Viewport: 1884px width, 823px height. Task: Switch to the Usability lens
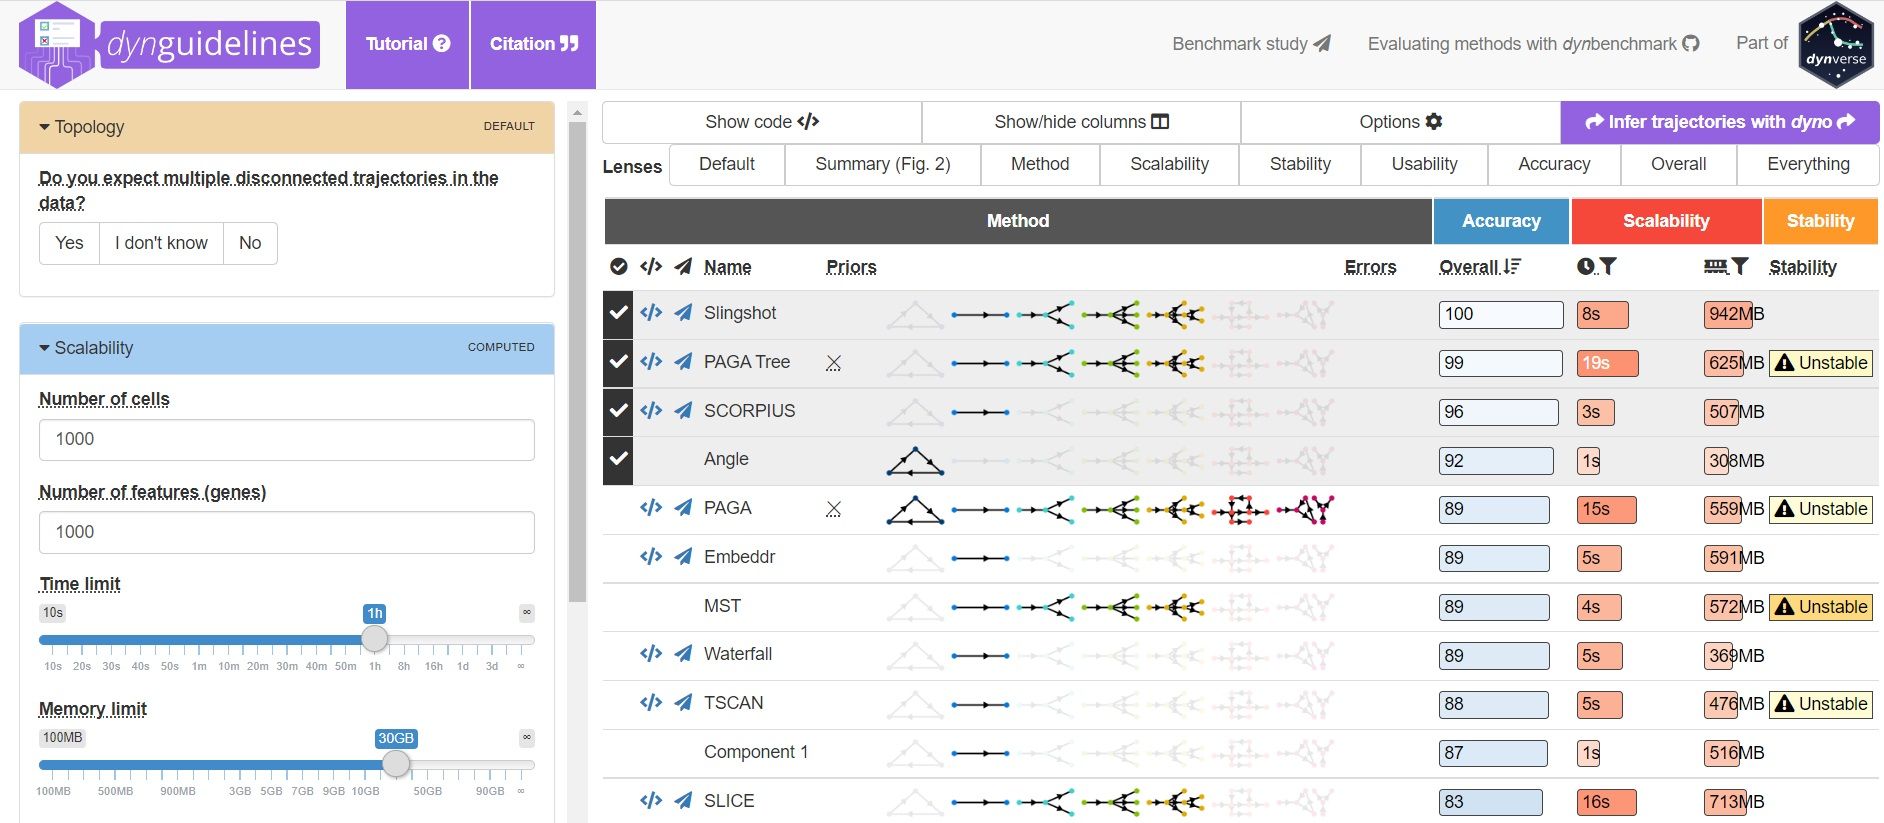click(x=1424, y=164)
